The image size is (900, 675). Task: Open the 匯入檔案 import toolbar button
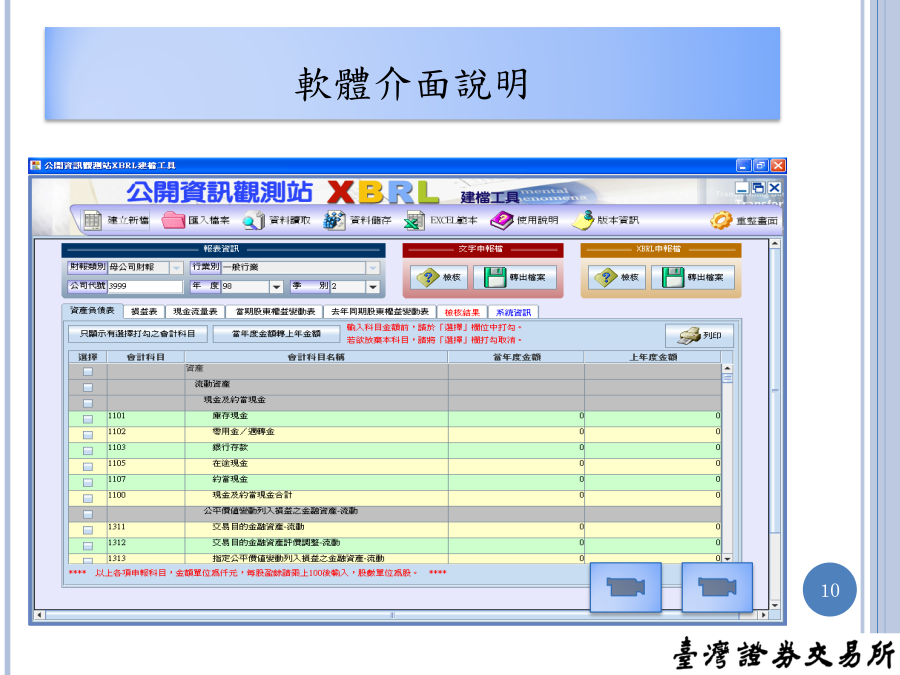click(196, 220)
